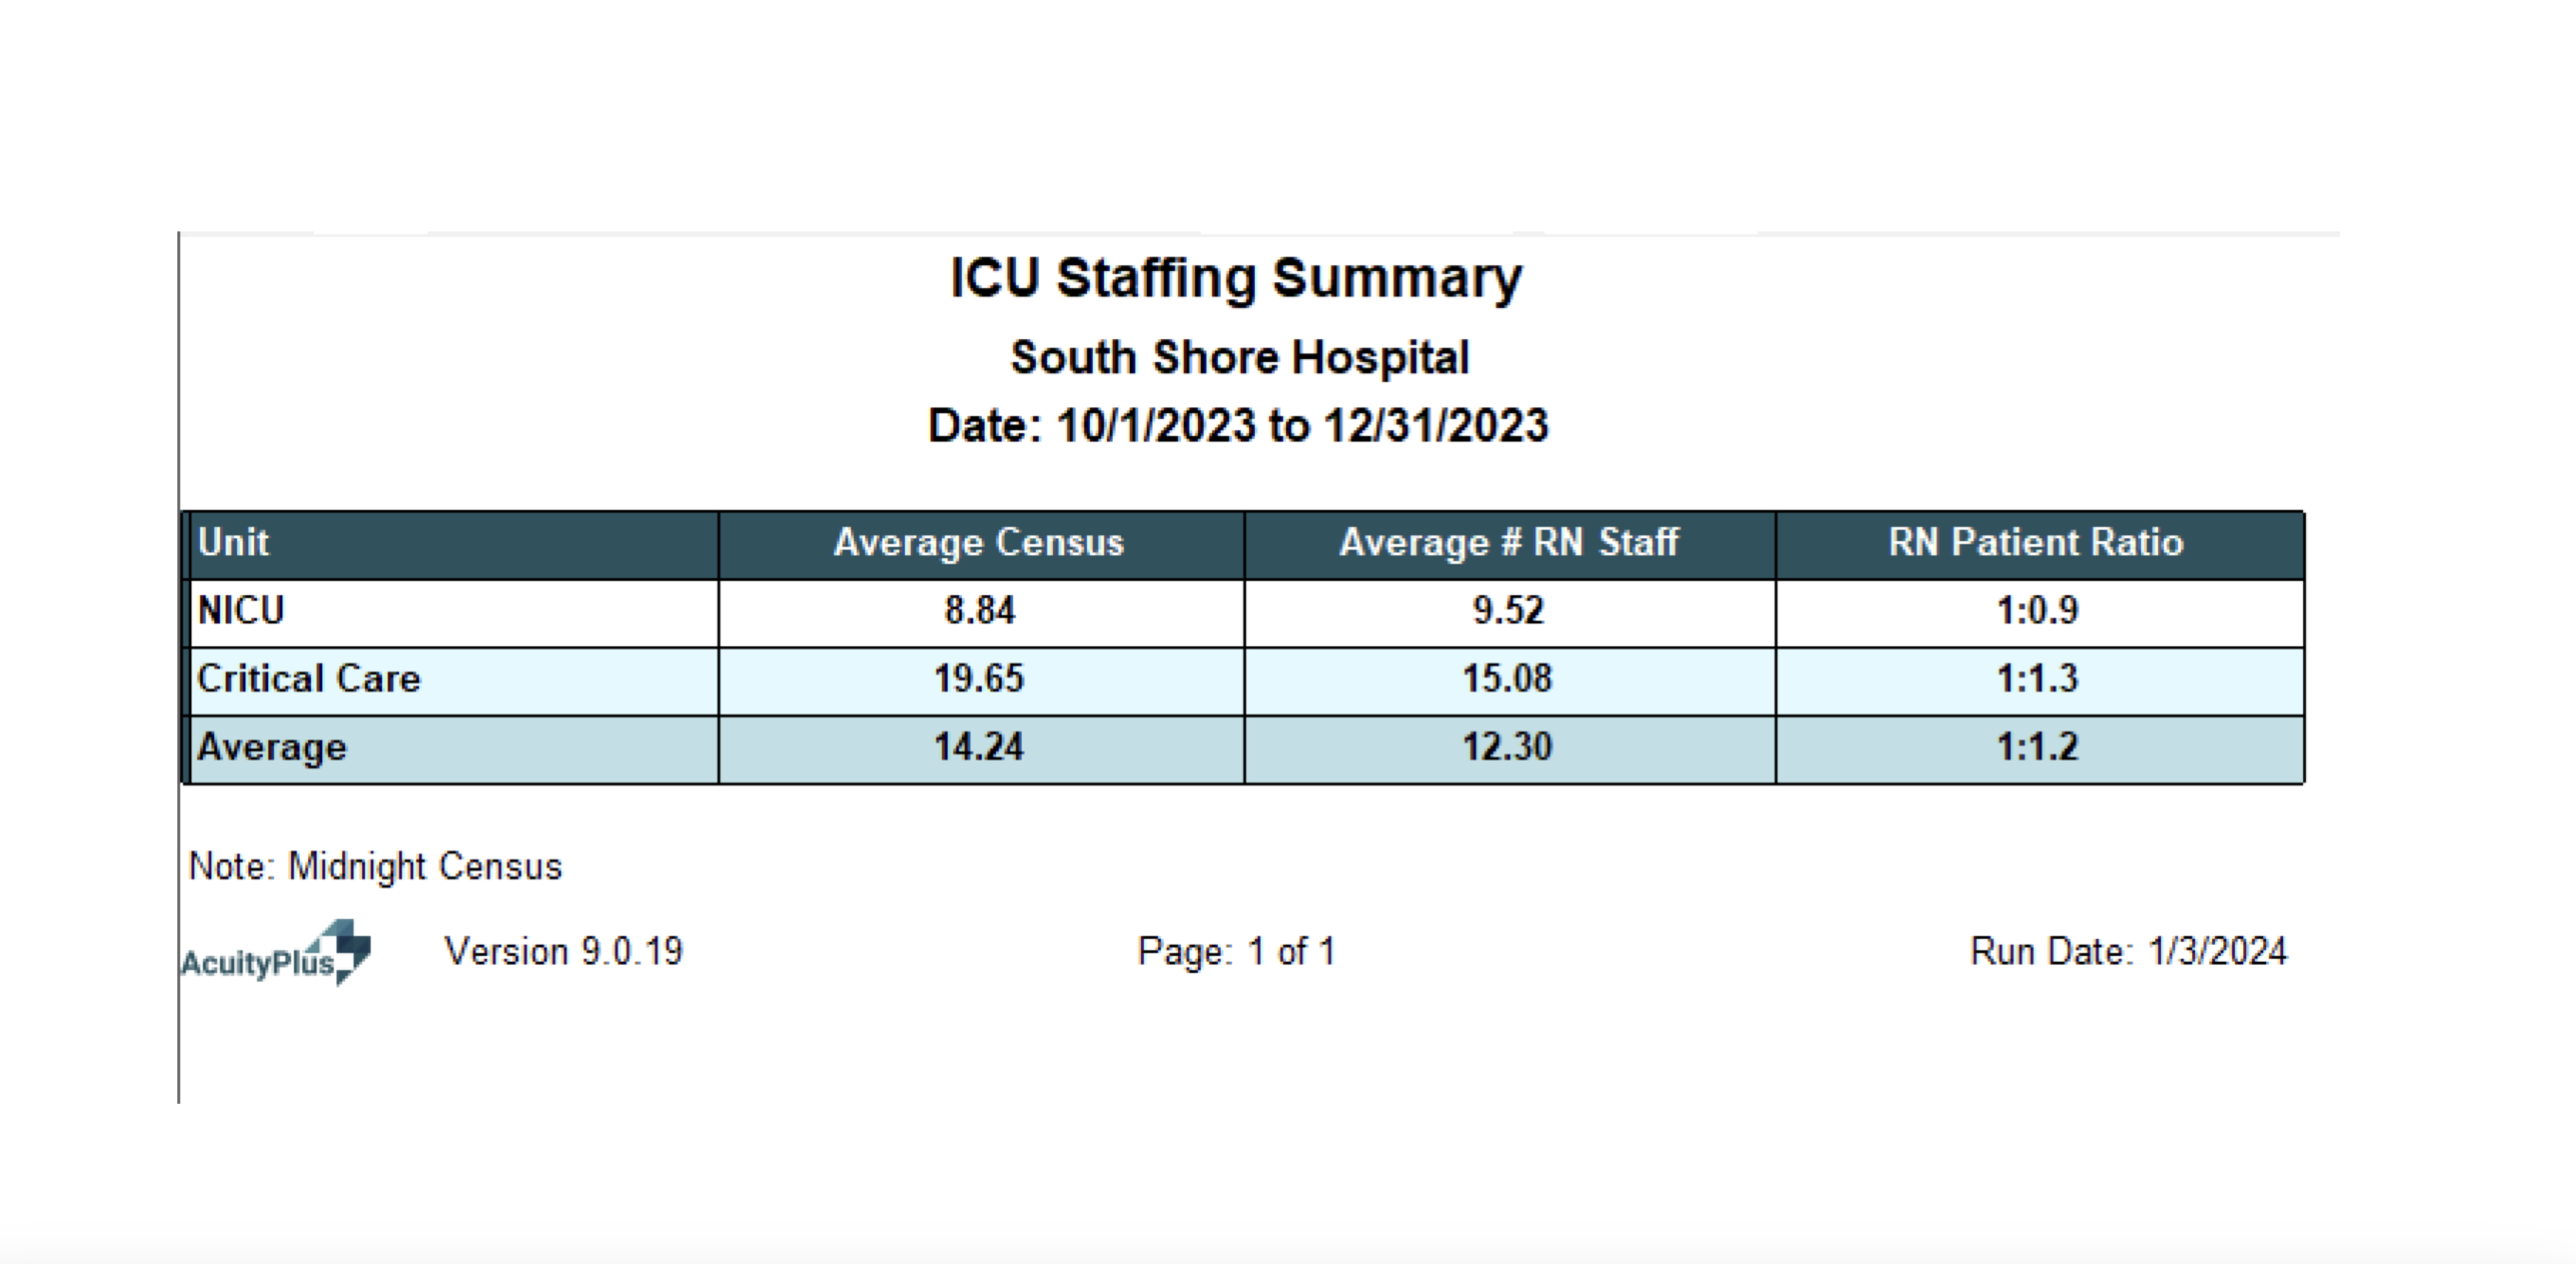Click the Unit column header

click(234, 543)
